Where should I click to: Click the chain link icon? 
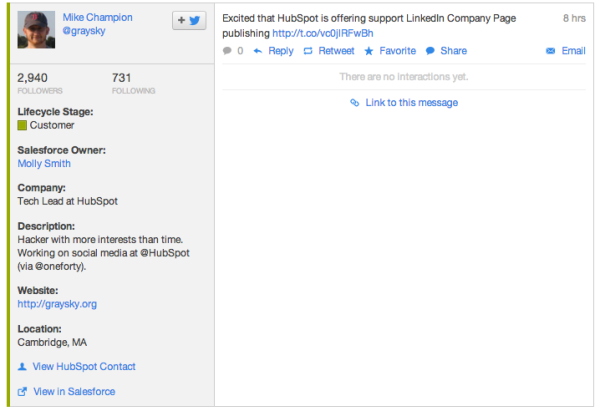[x=355, y=103]
